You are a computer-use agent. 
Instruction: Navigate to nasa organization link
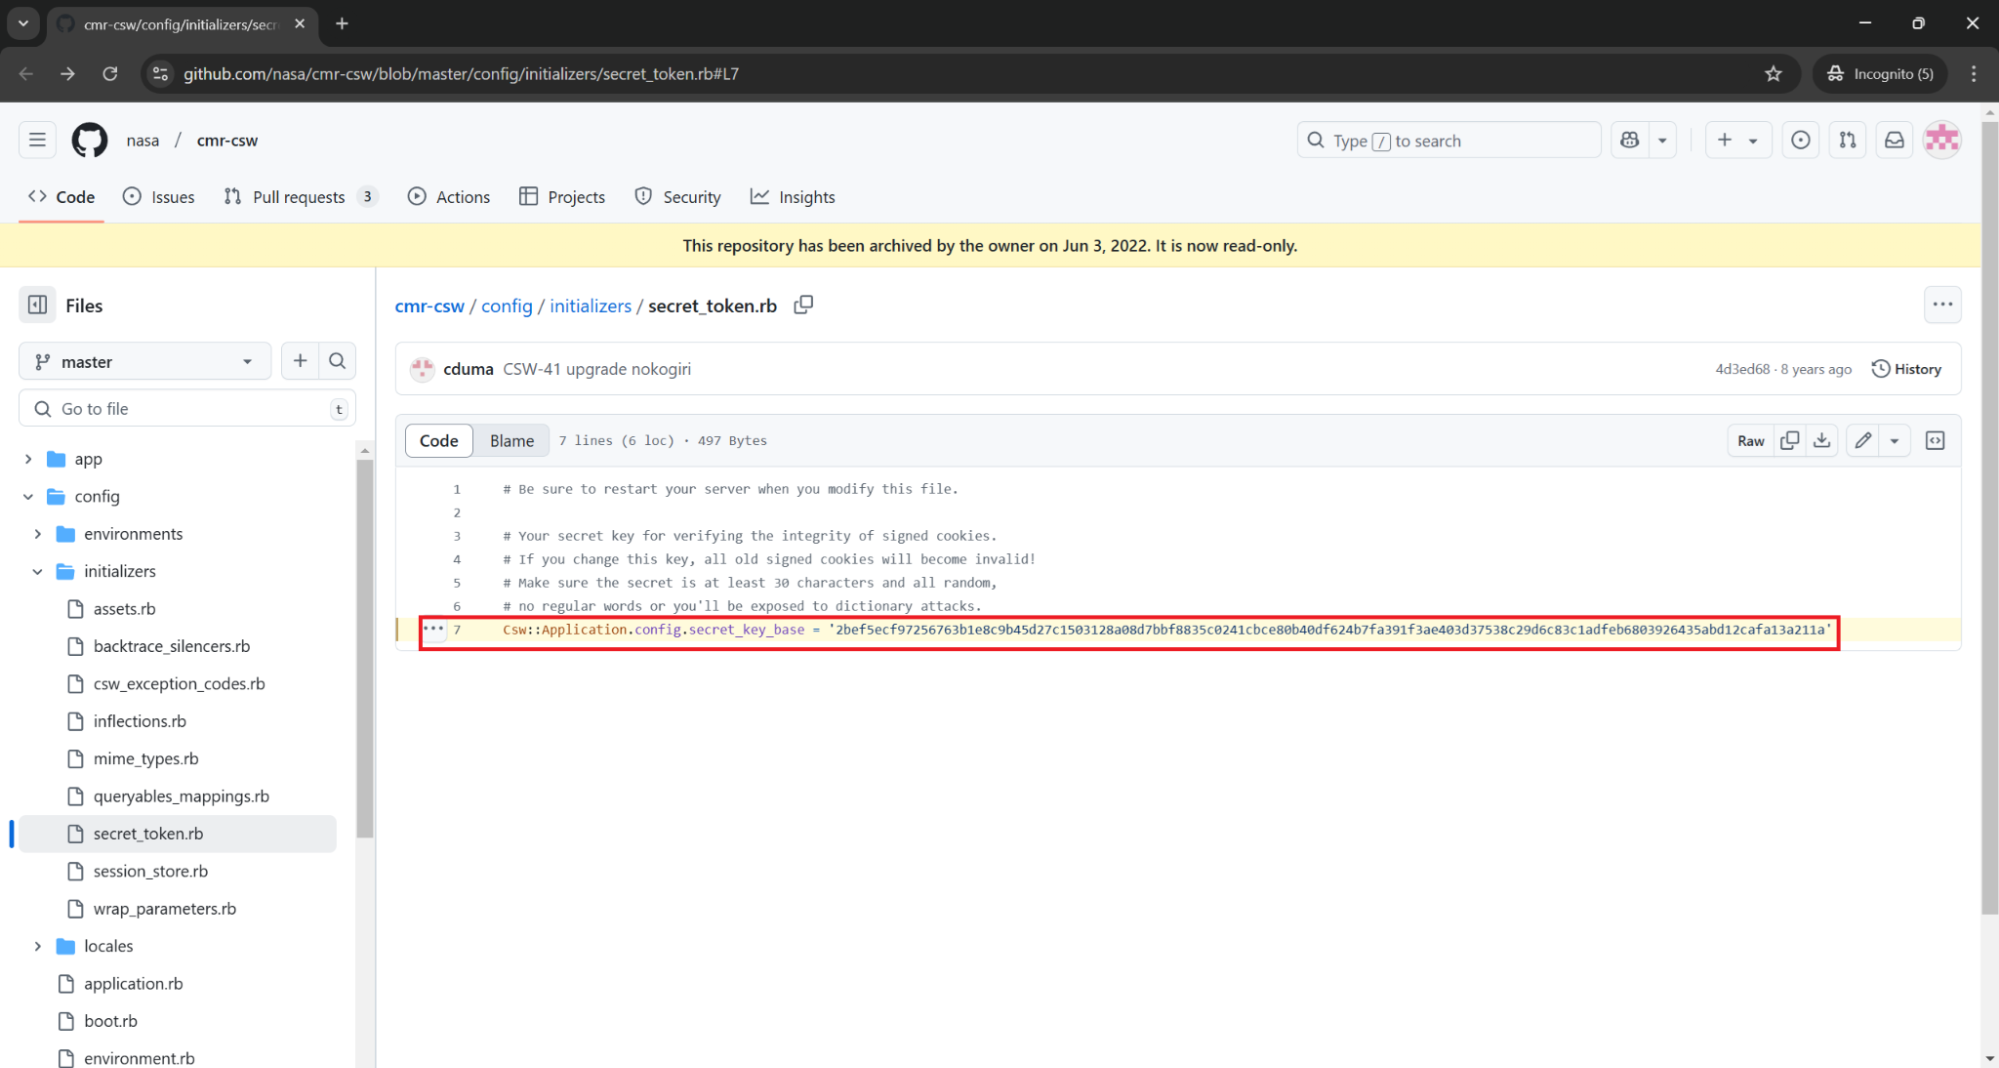click(143, 141)
